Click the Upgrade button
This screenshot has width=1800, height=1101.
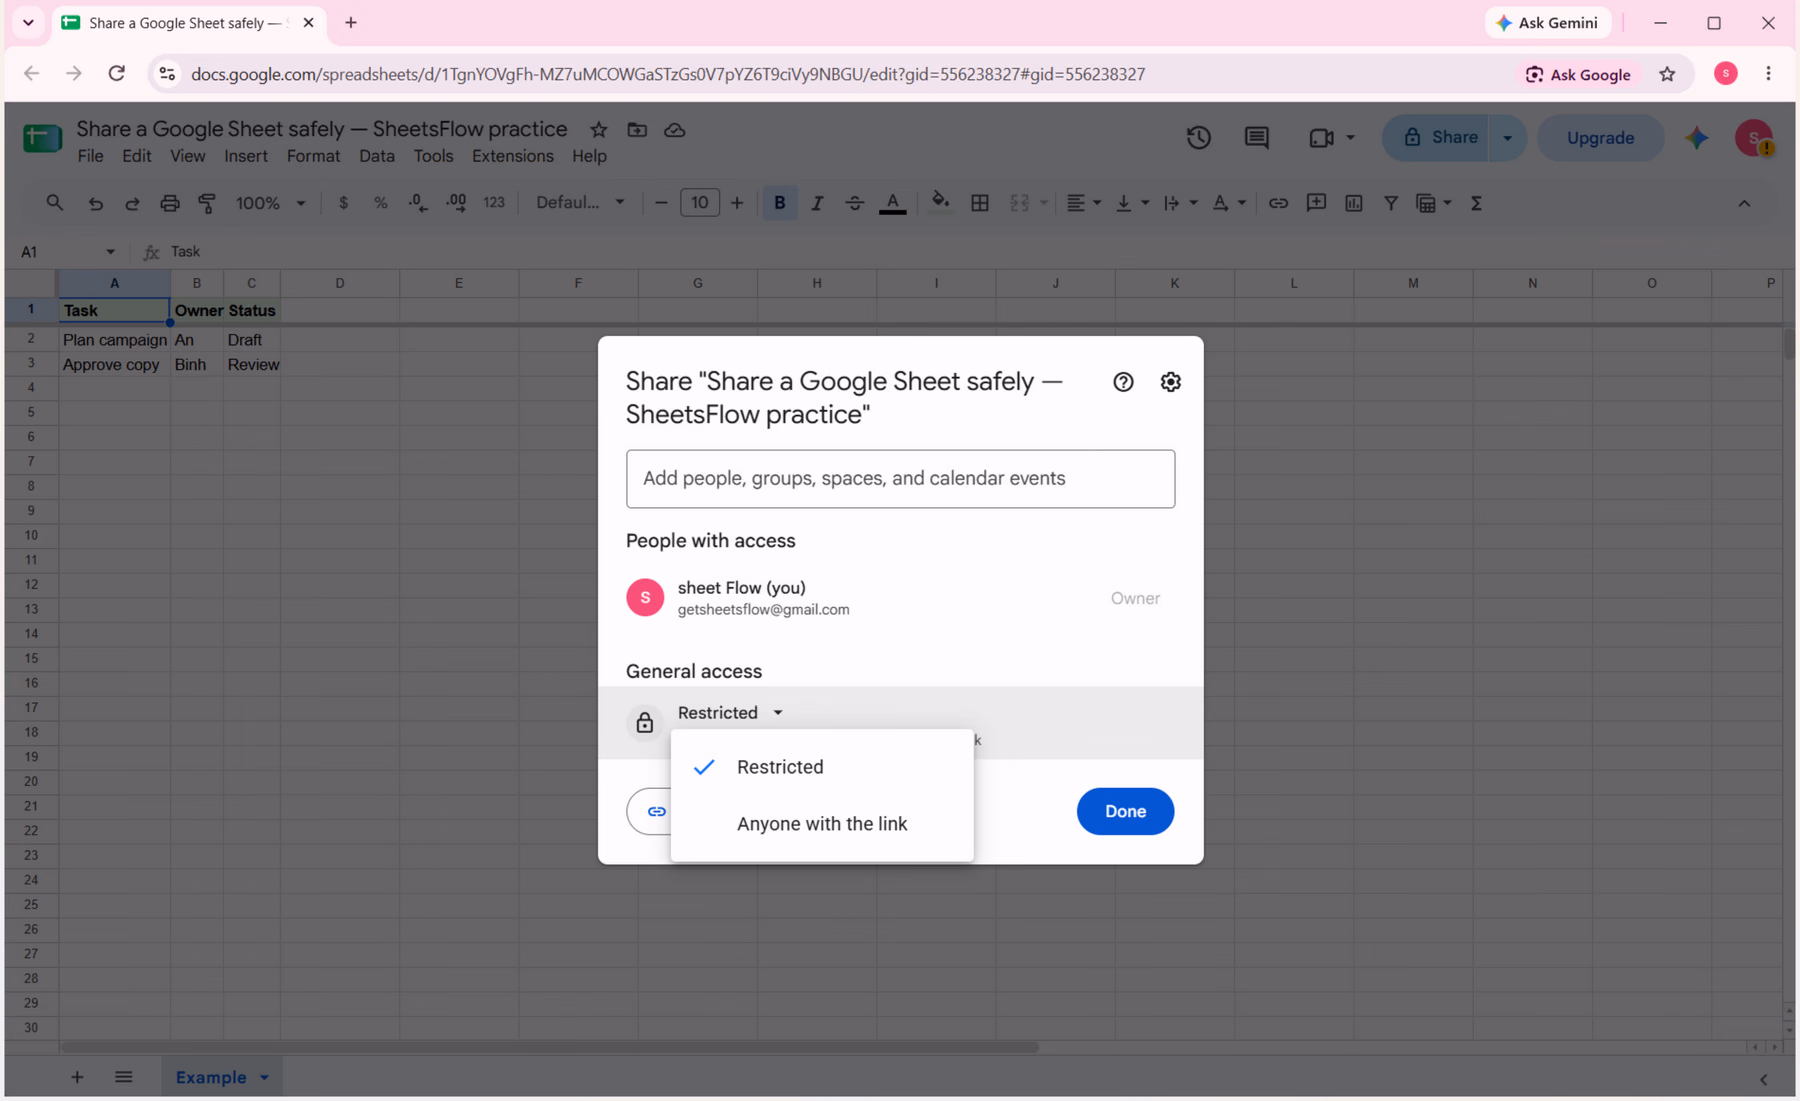click(1600, 138)
